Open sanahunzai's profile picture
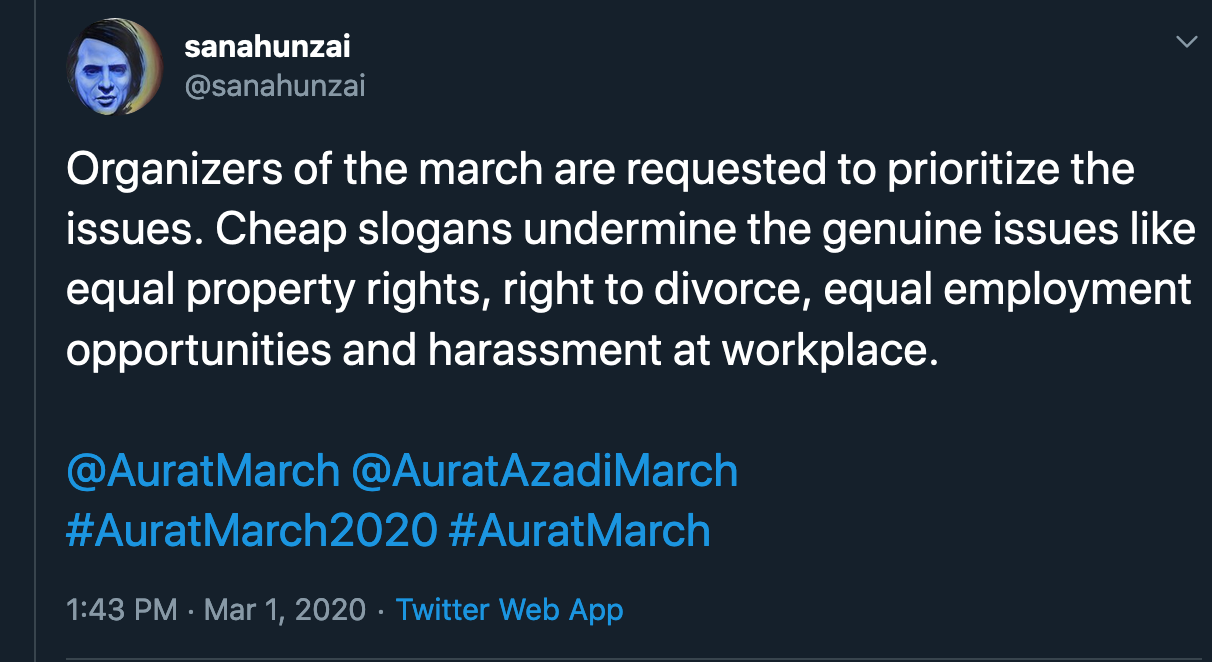The height and width of the screenshot is (662, 1212). 113,67
